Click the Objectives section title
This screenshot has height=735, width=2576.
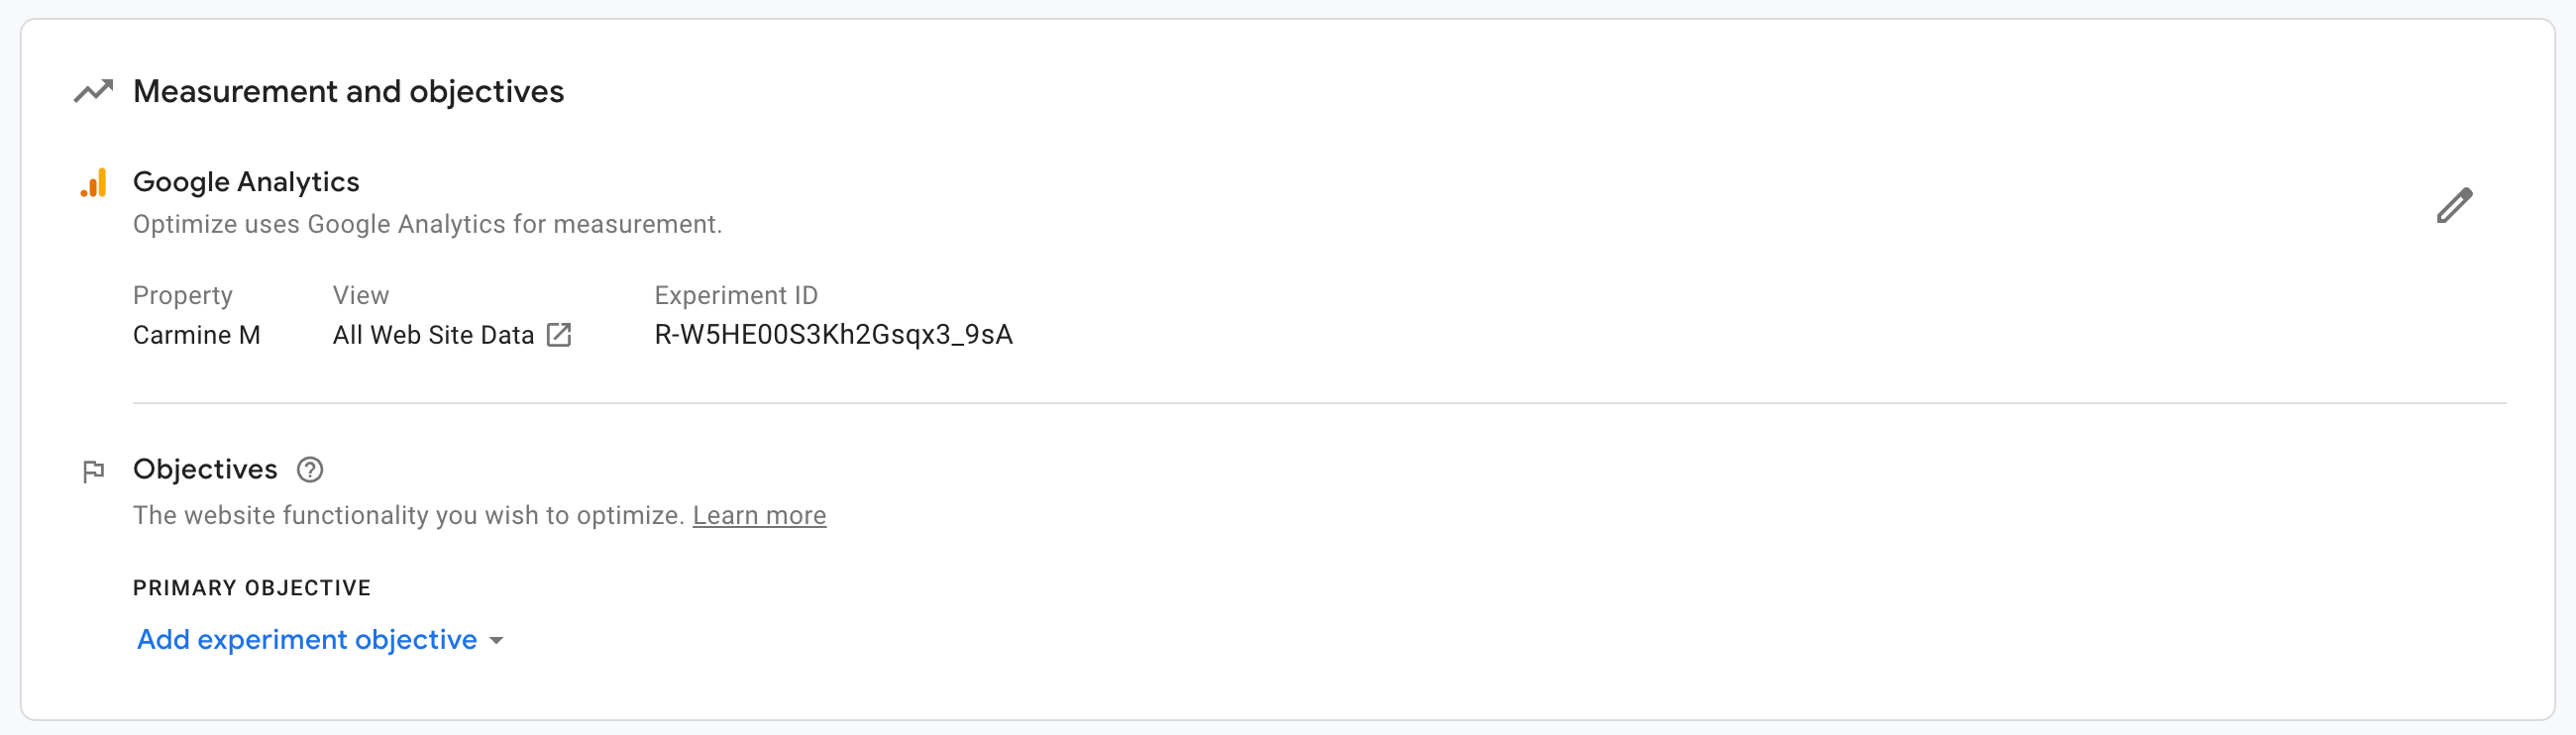(205, 470)
